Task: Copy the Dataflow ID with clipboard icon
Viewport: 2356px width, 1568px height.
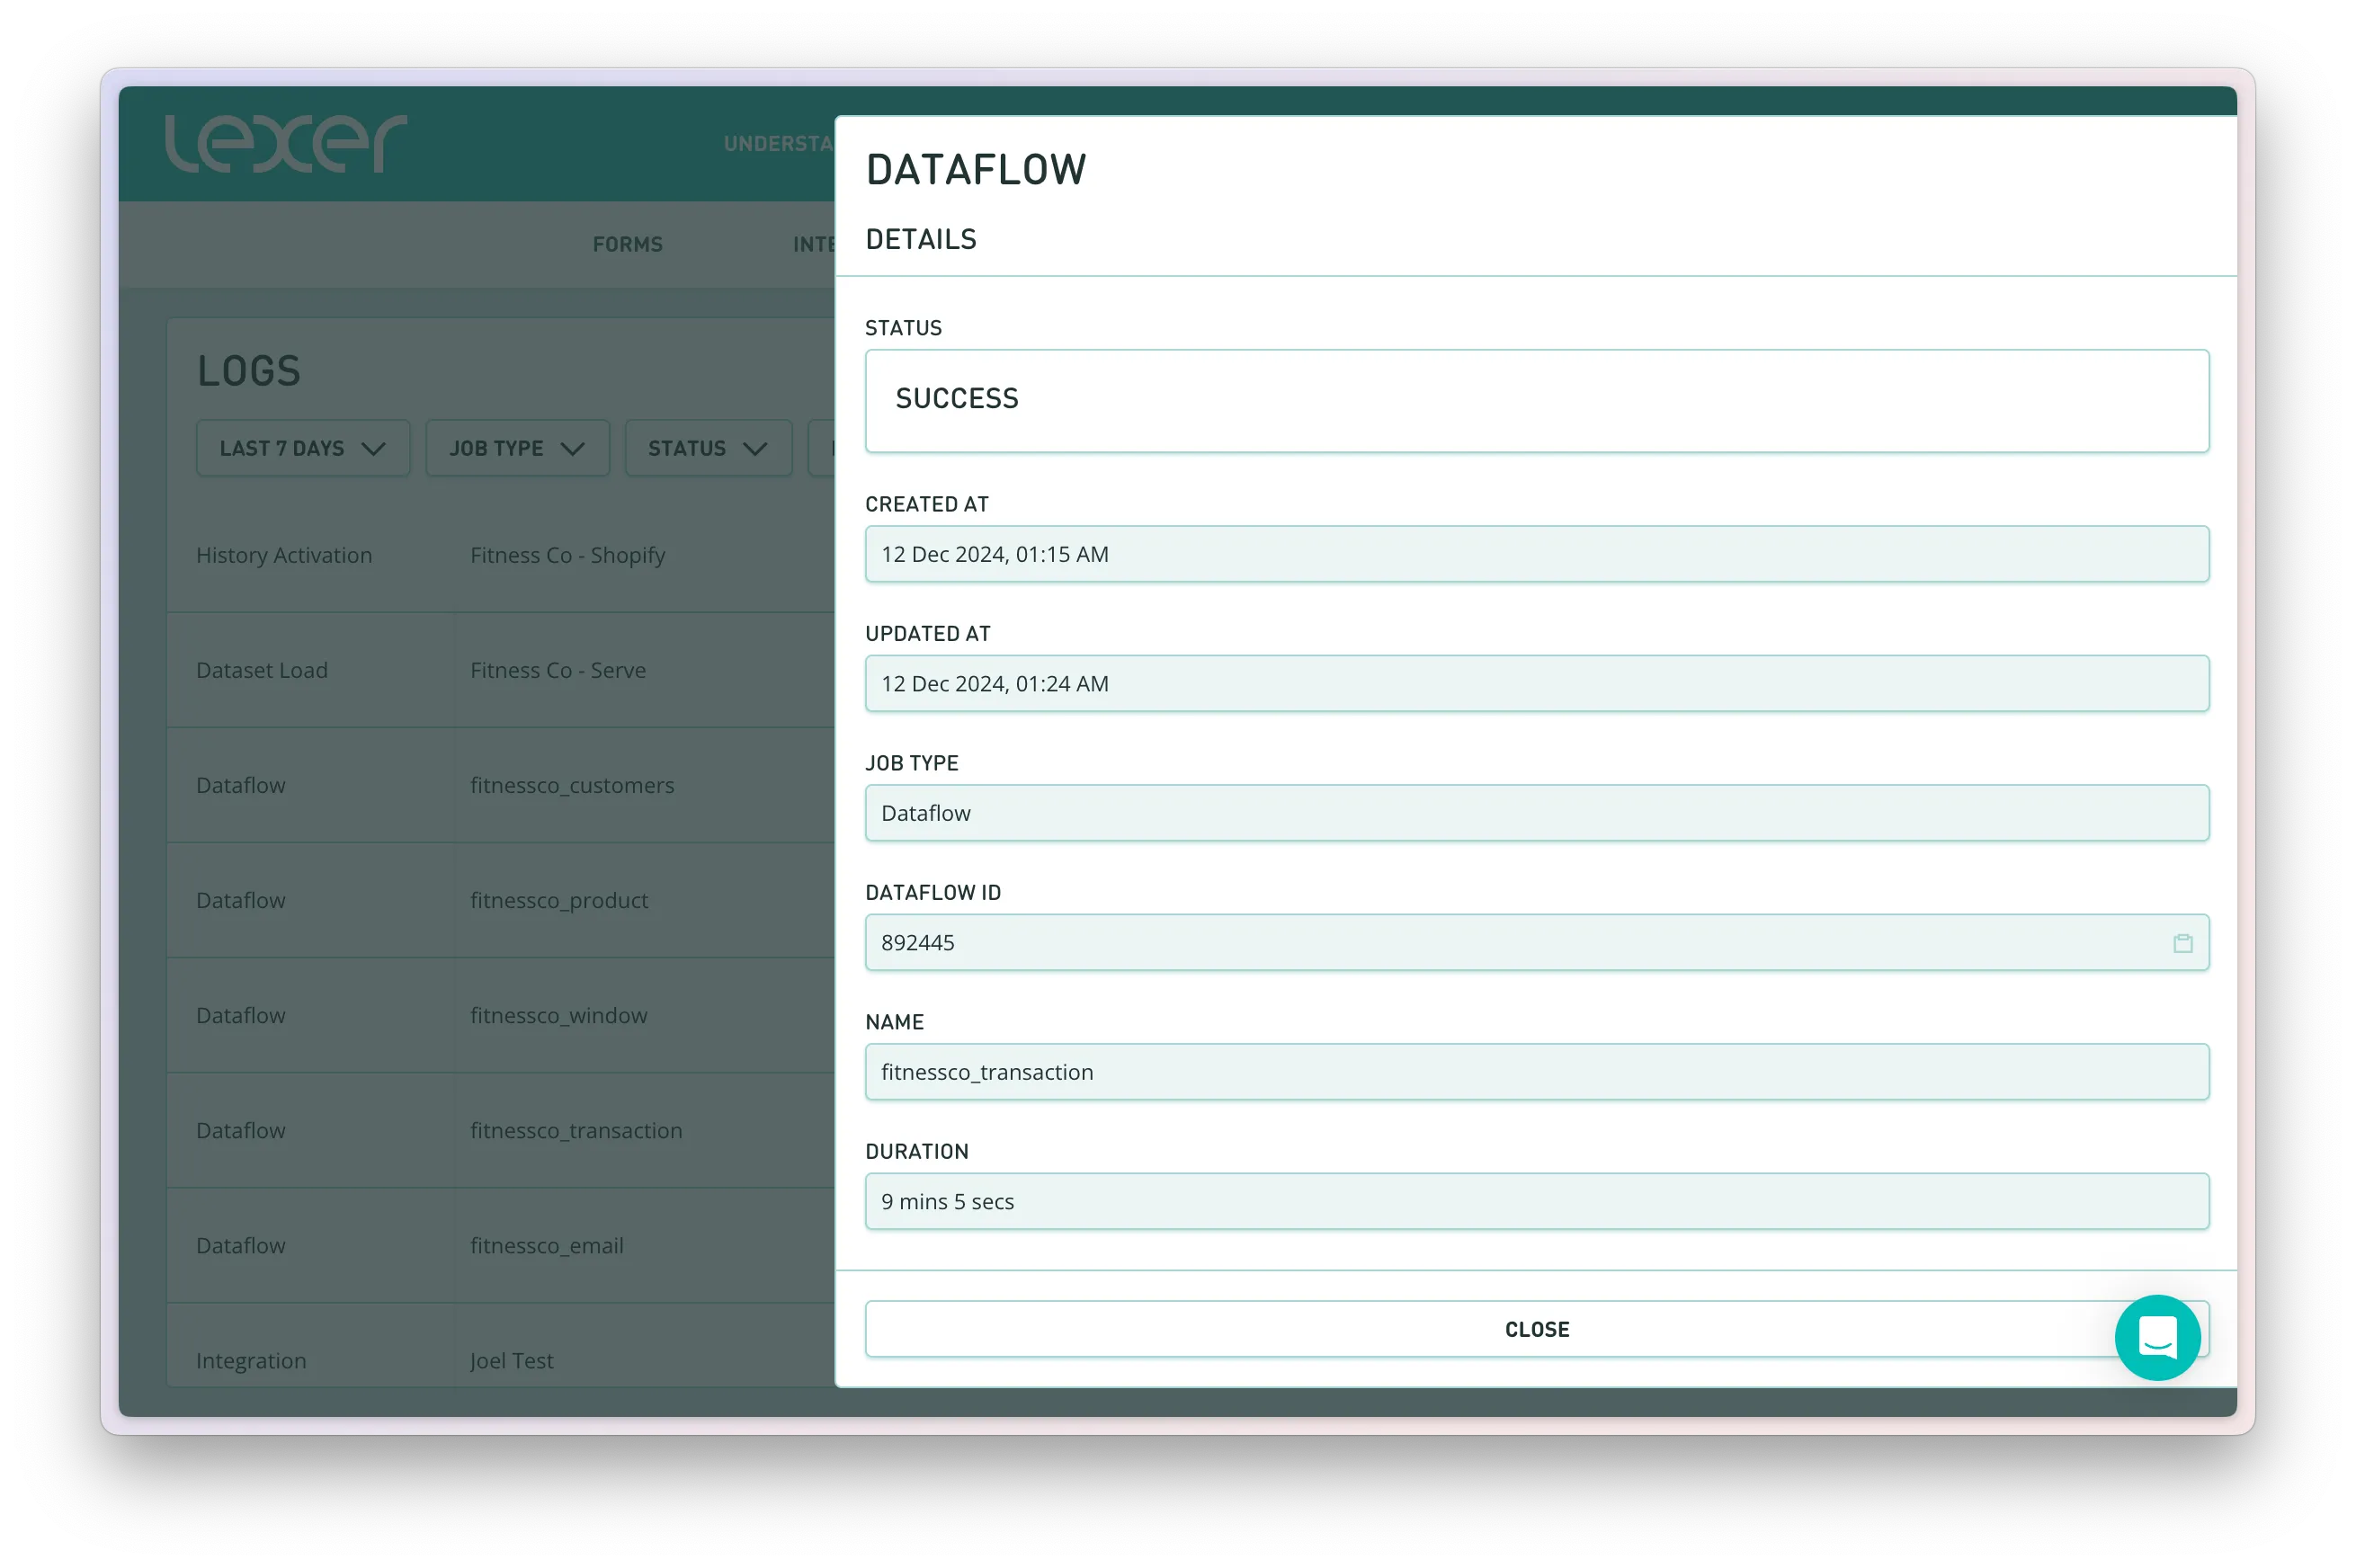Action: point(2182,943)
